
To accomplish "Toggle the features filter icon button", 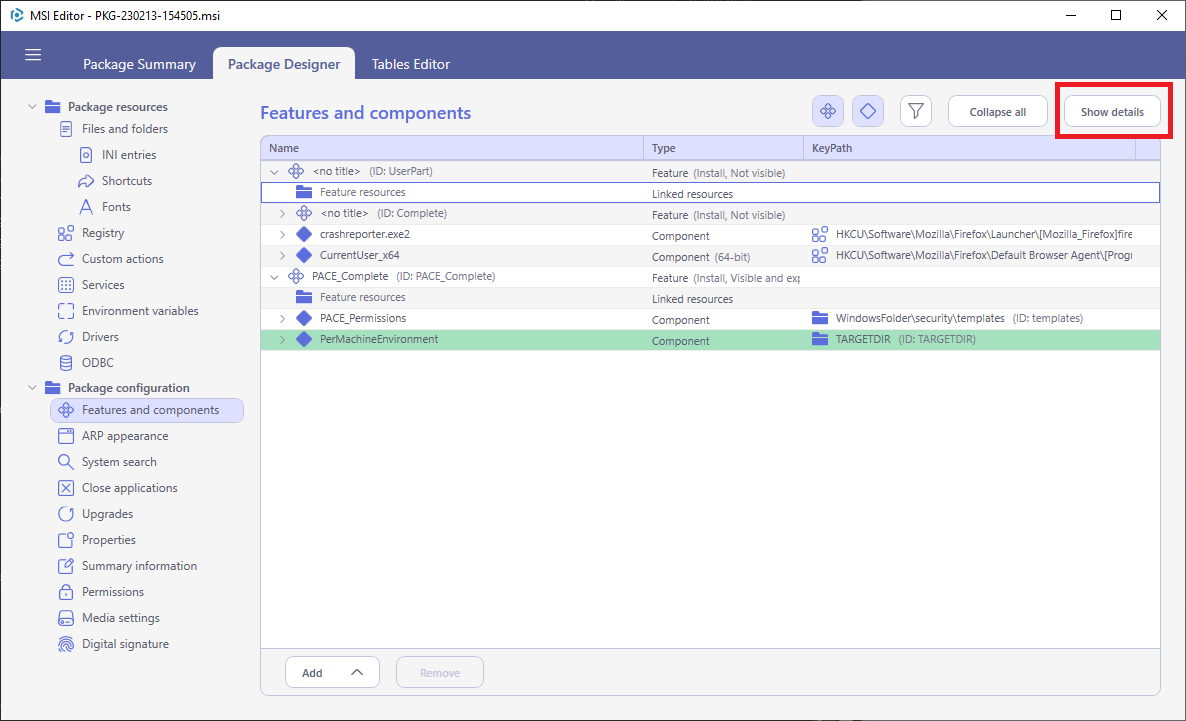I will point(827,112).
